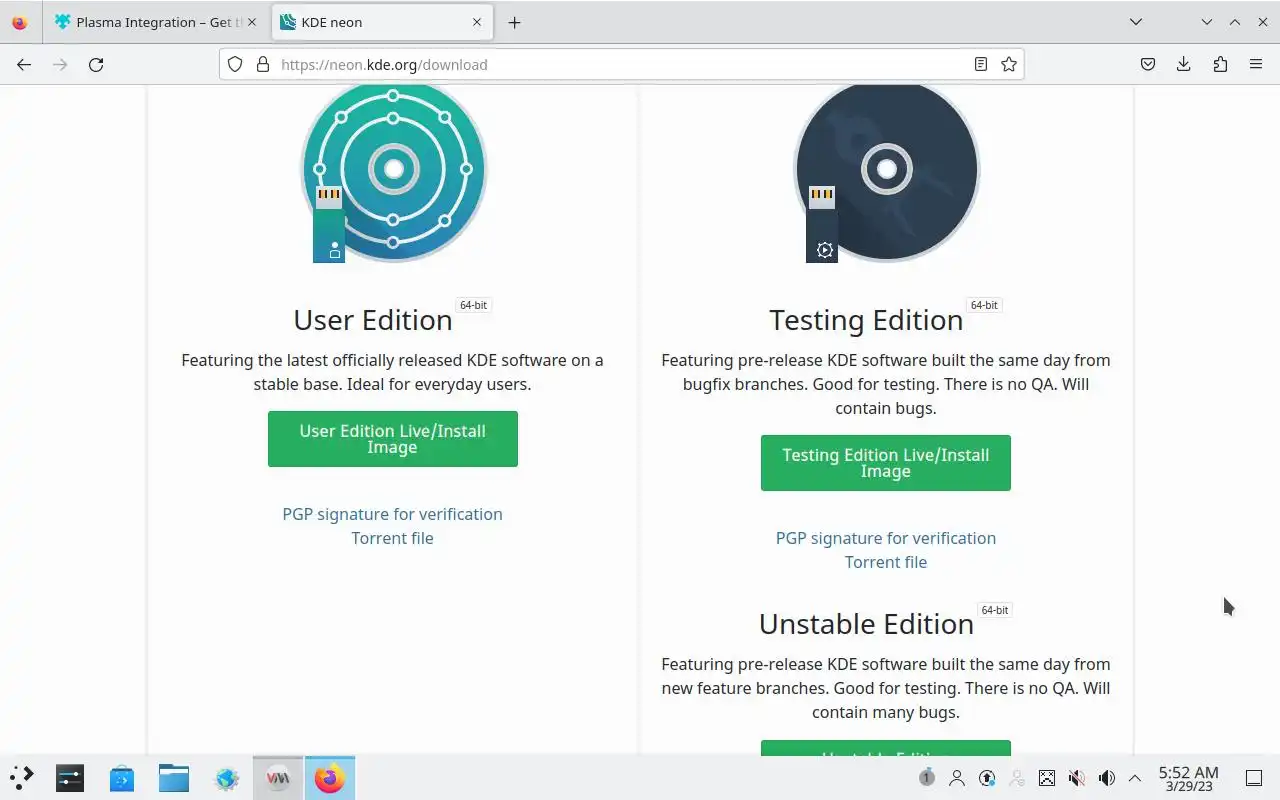Image resolution: width=1280 pixels, height=800 pixels.
Task: Click the User Edition disc image
Action: [393, 172]
